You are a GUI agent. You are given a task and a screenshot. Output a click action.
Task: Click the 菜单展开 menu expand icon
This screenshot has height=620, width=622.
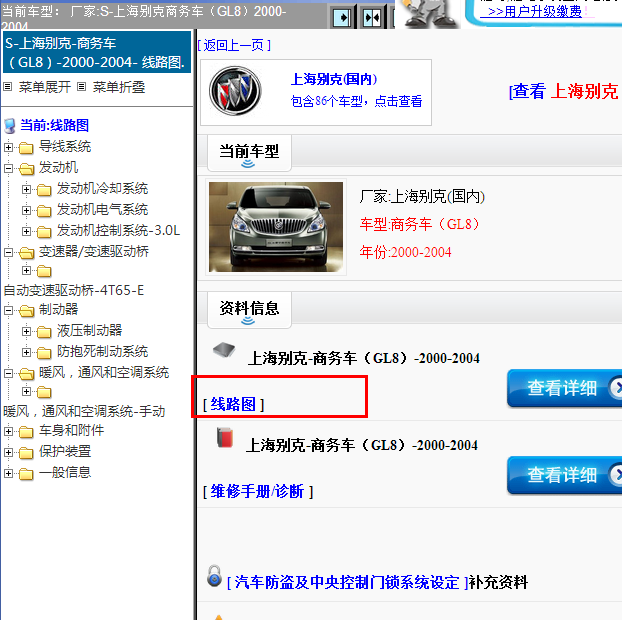point(8,86)
